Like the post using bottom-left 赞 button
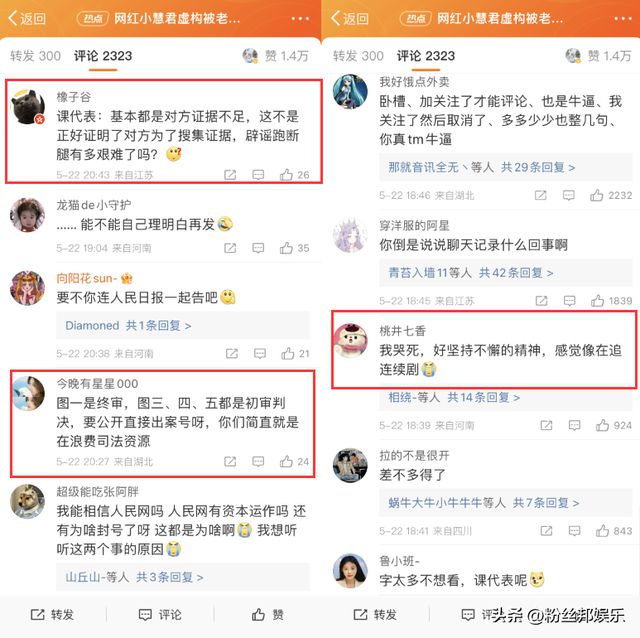Image resolution: width=640 pixels, height=638 pixels. click(267, 614)
